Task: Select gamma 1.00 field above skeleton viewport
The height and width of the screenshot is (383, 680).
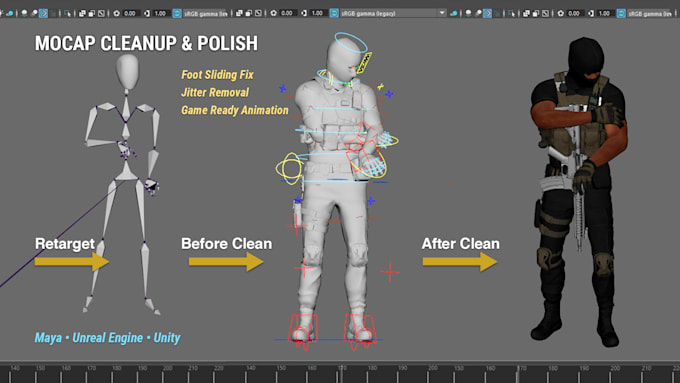Action: coord(160,13)
